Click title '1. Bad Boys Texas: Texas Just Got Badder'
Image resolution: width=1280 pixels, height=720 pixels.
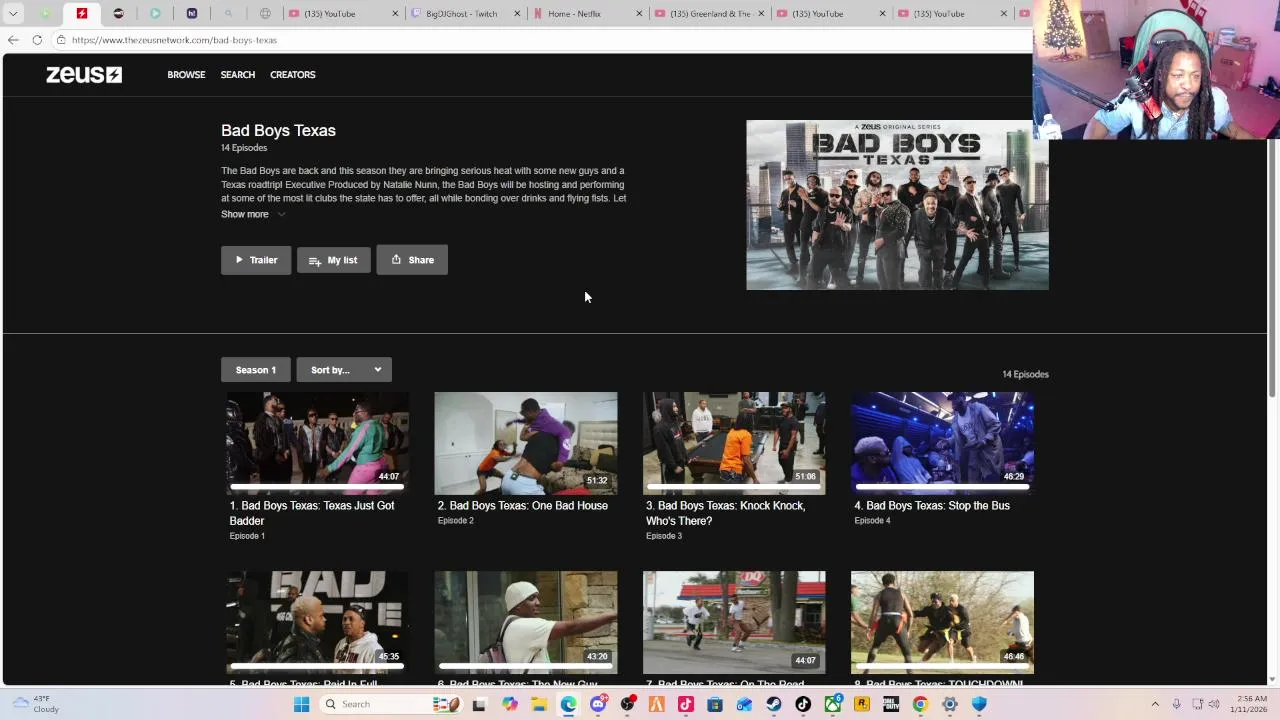[312, 513]
